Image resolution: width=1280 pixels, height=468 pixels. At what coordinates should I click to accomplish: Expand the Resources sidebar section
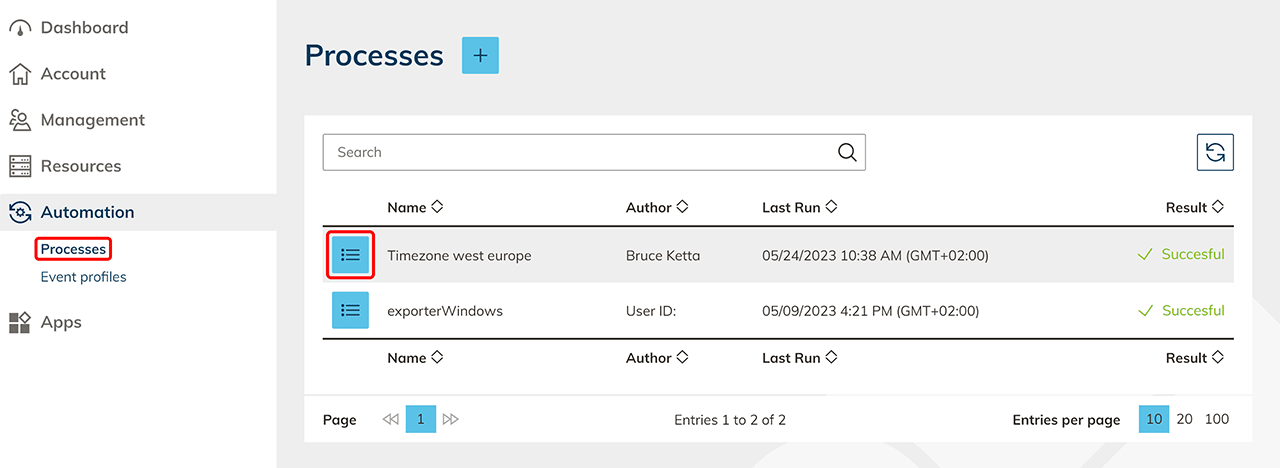pyautogui.click(x=80, y=166)
